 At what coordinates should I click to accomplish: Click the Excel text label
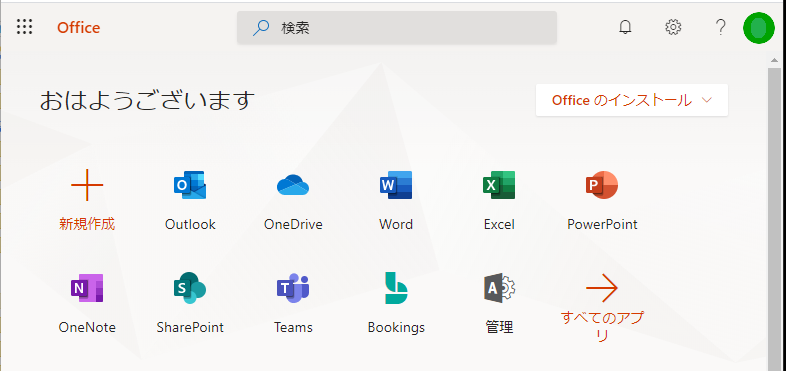pos(499,224)
